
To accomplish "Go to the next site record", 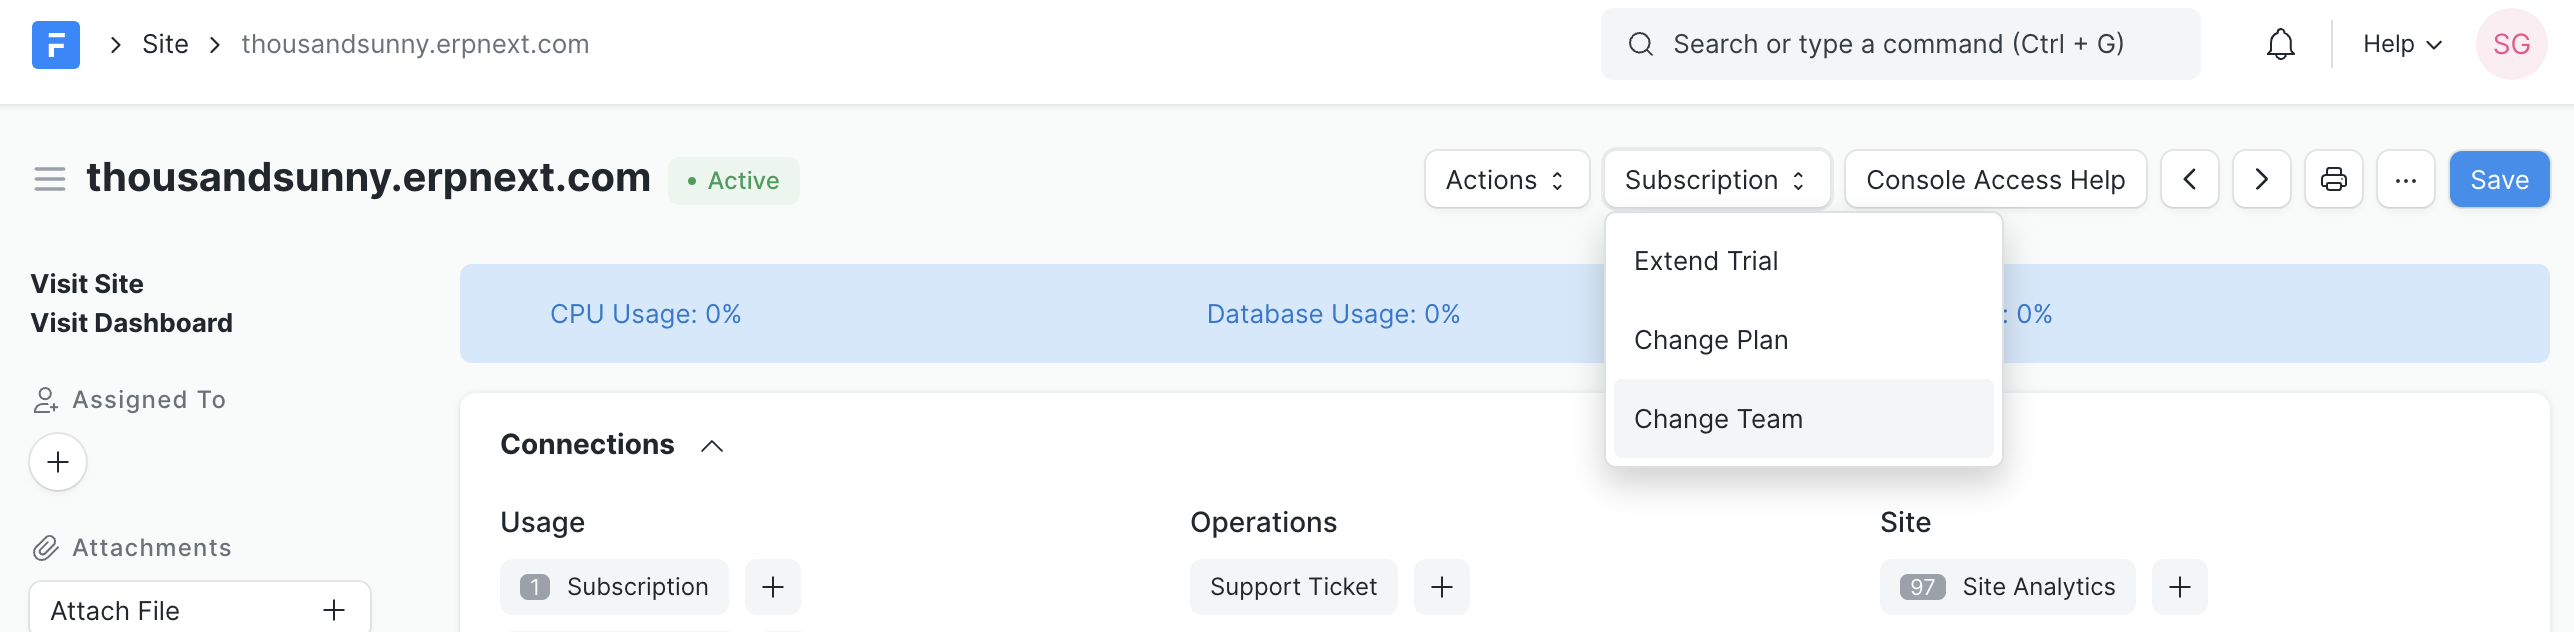I will pos(2261,180).
